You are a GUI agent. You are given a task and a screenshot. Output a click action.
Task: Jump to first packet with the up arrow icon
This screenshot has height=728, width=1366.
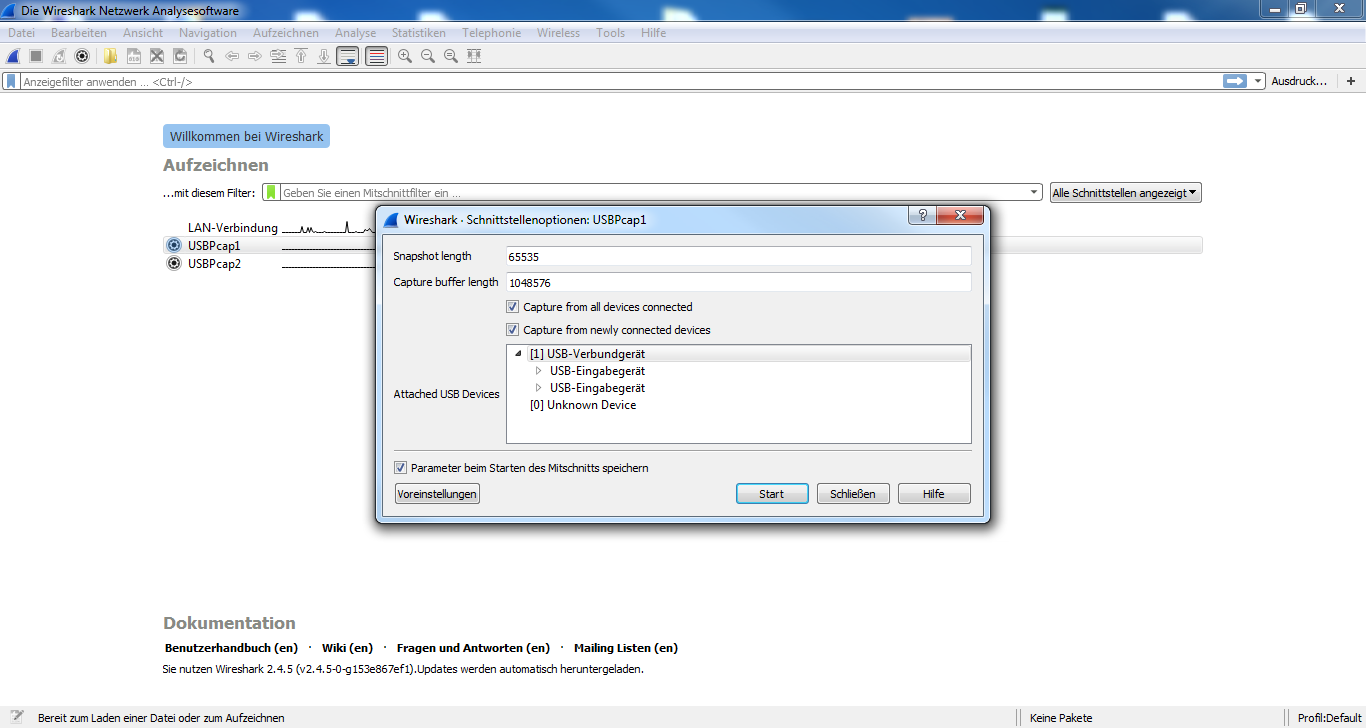coord(301,57)
